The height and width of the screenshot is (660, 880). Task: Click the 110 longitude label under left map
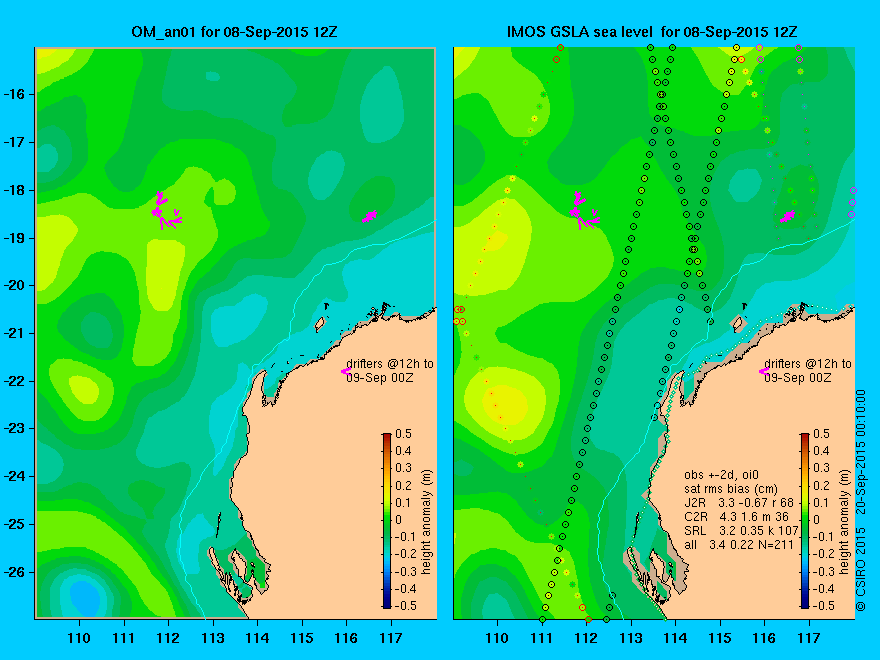click(79, 638)
